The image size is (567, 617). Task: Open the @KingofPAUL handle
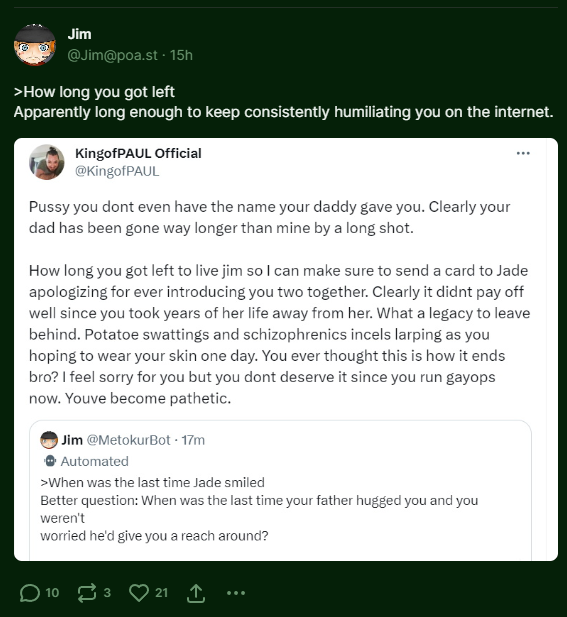(117, 171)
